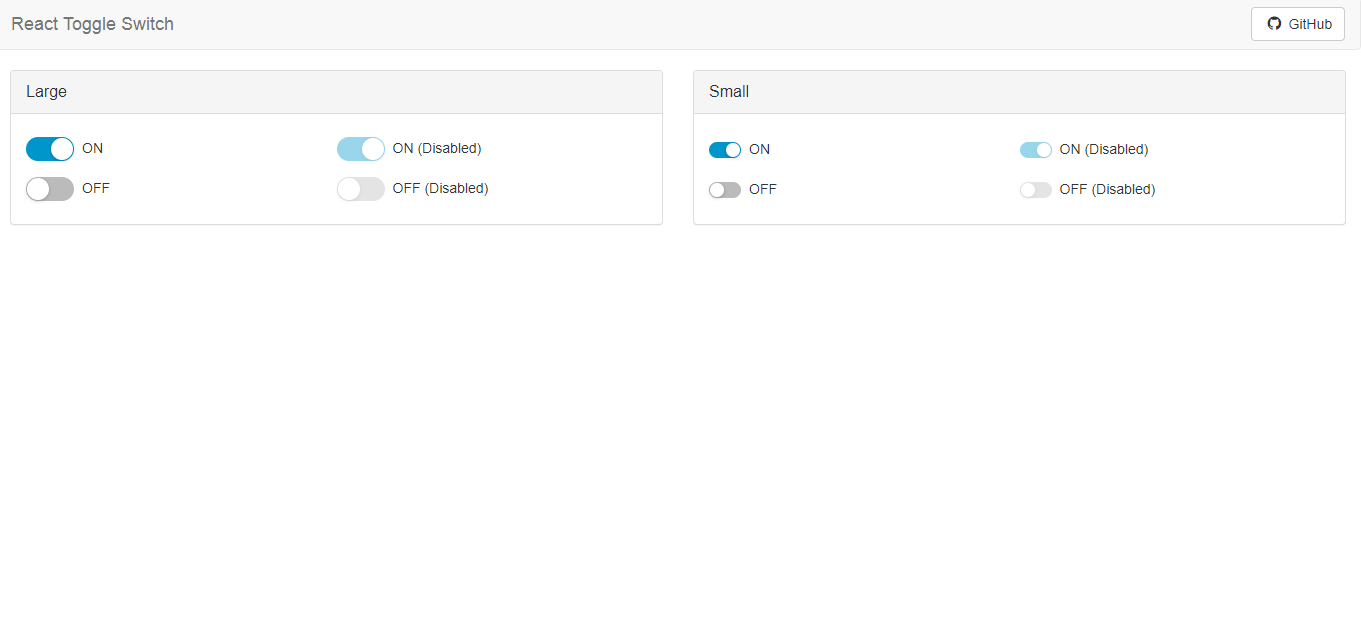Open the GitHub button
This screenshot has height=638, width=1361.
tap(1297, 24)
